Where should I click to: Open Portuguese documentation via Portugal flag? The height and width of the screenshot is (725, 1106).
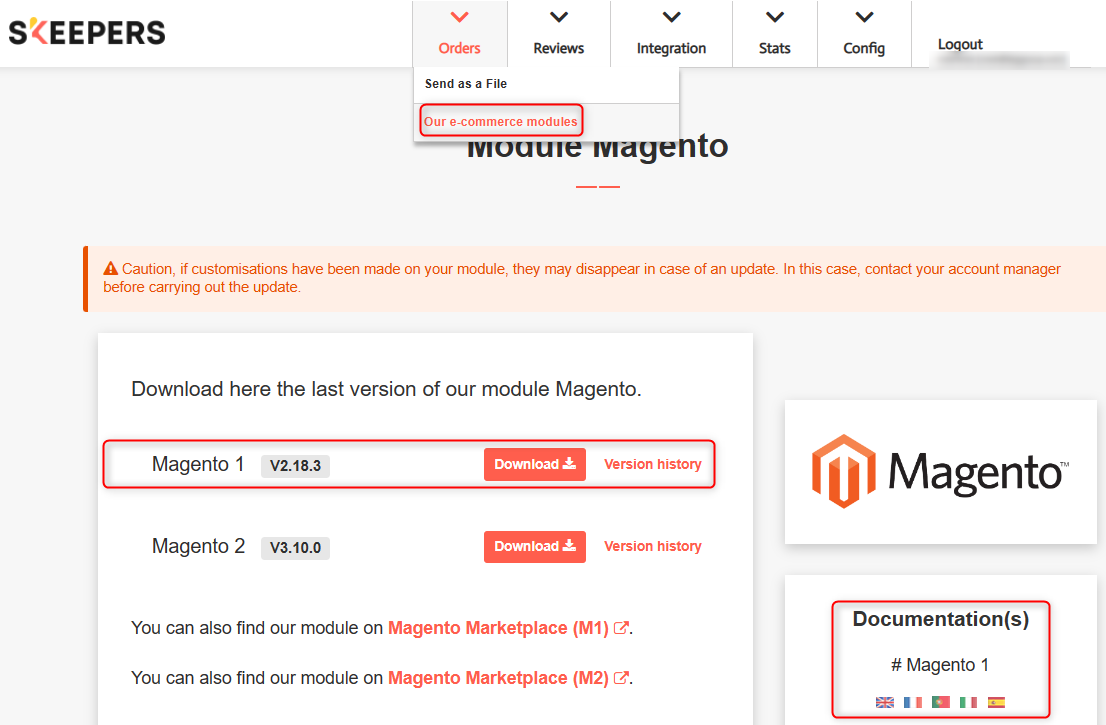[940, 702]
